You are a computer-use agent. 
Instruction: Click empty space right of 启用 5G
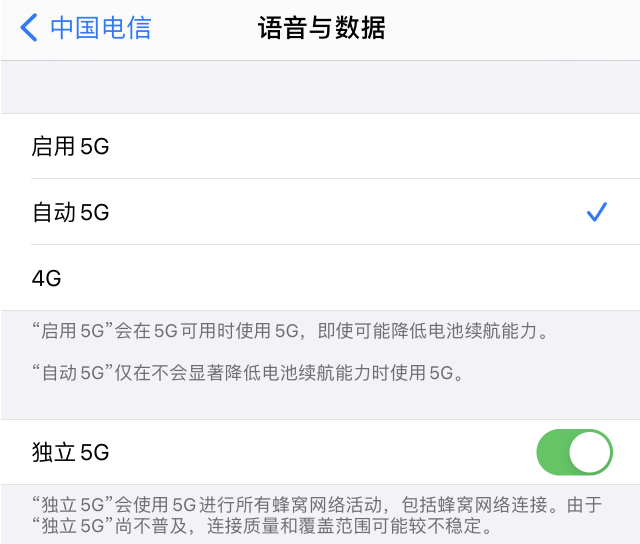click(367, 146)
